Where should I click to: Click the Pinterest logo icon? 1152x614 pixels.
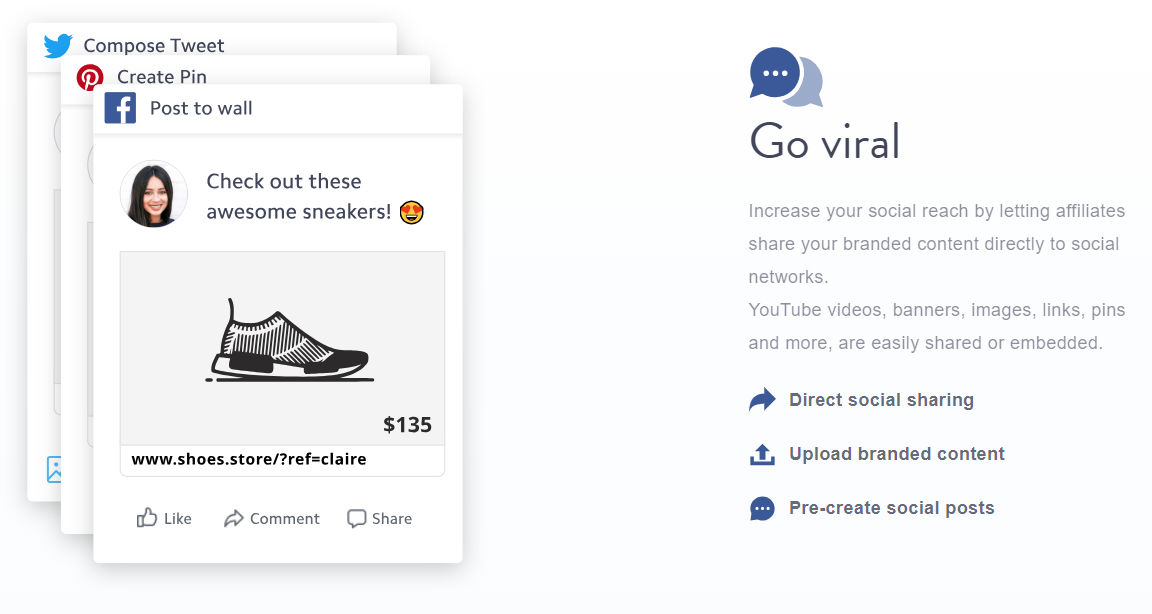point(90,77)
